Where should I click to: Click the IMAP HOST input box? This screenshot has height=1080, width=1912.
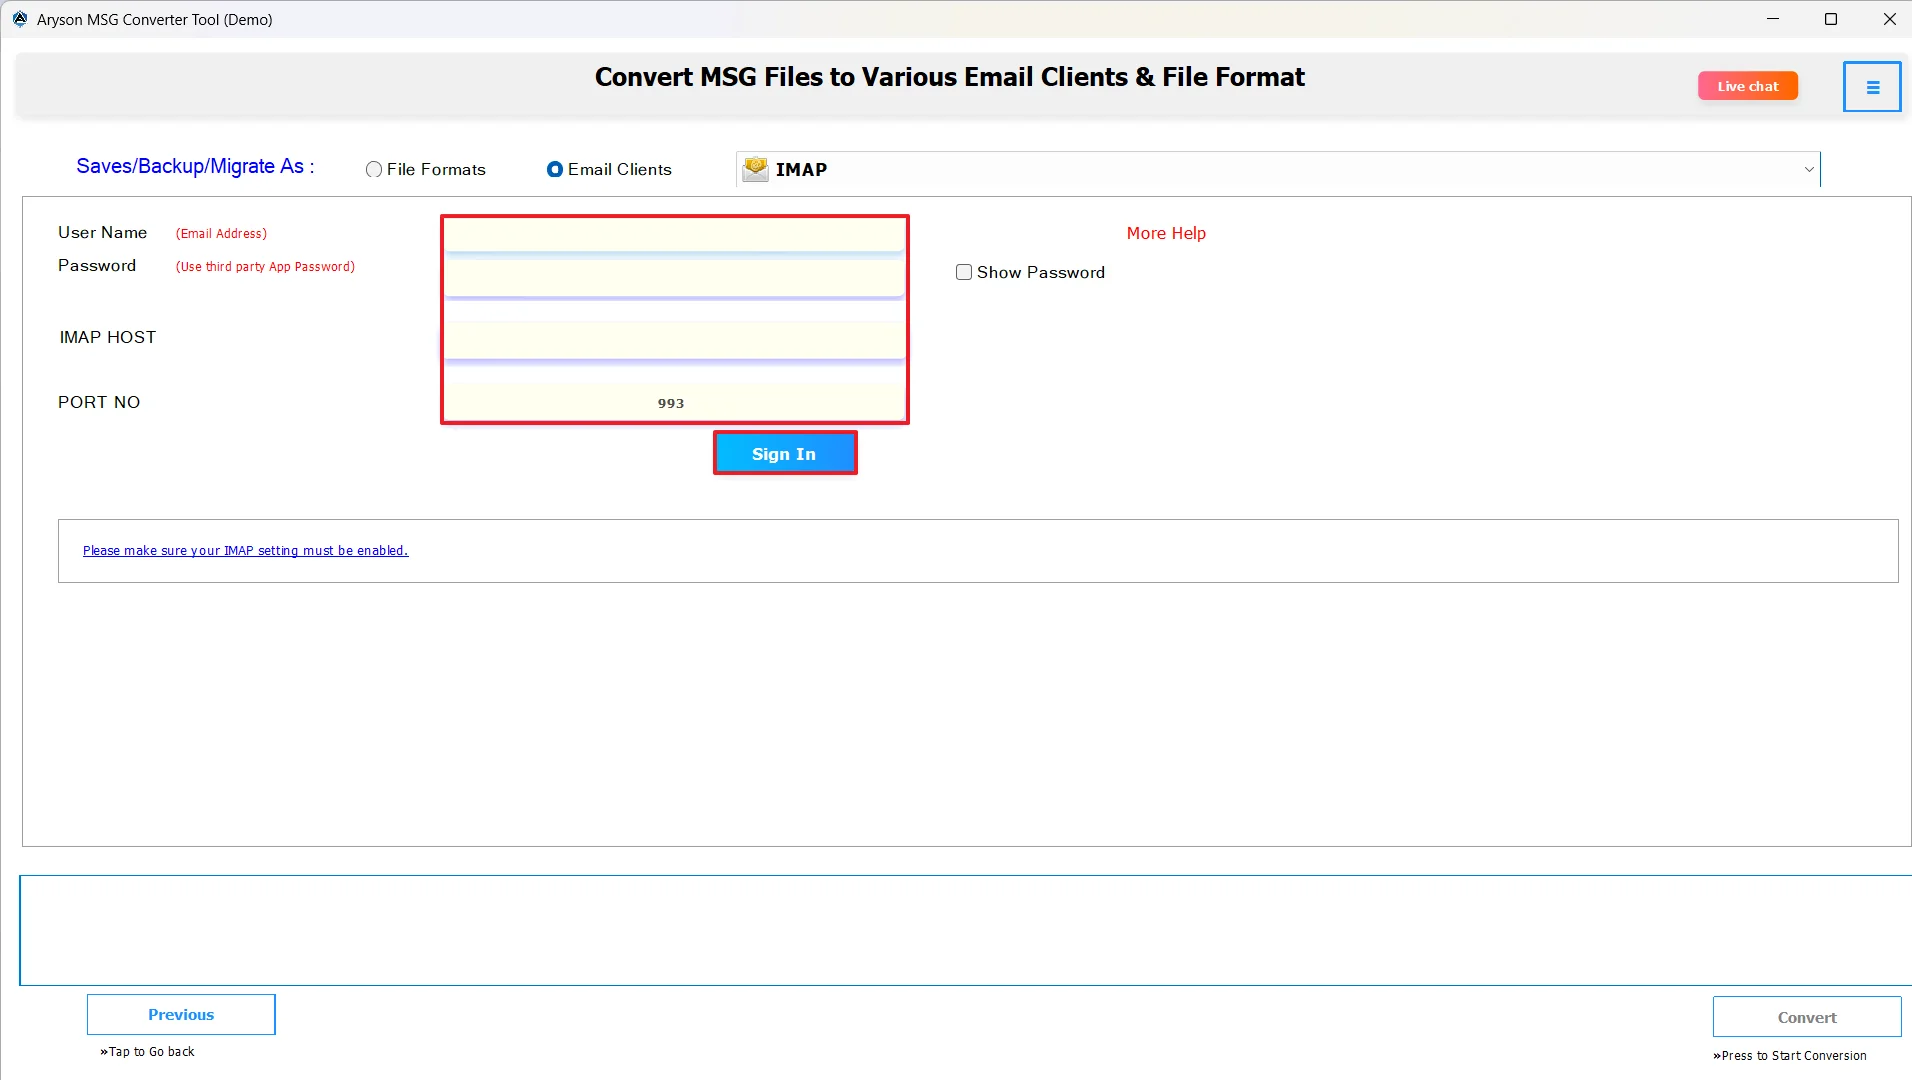pos(675,340)
